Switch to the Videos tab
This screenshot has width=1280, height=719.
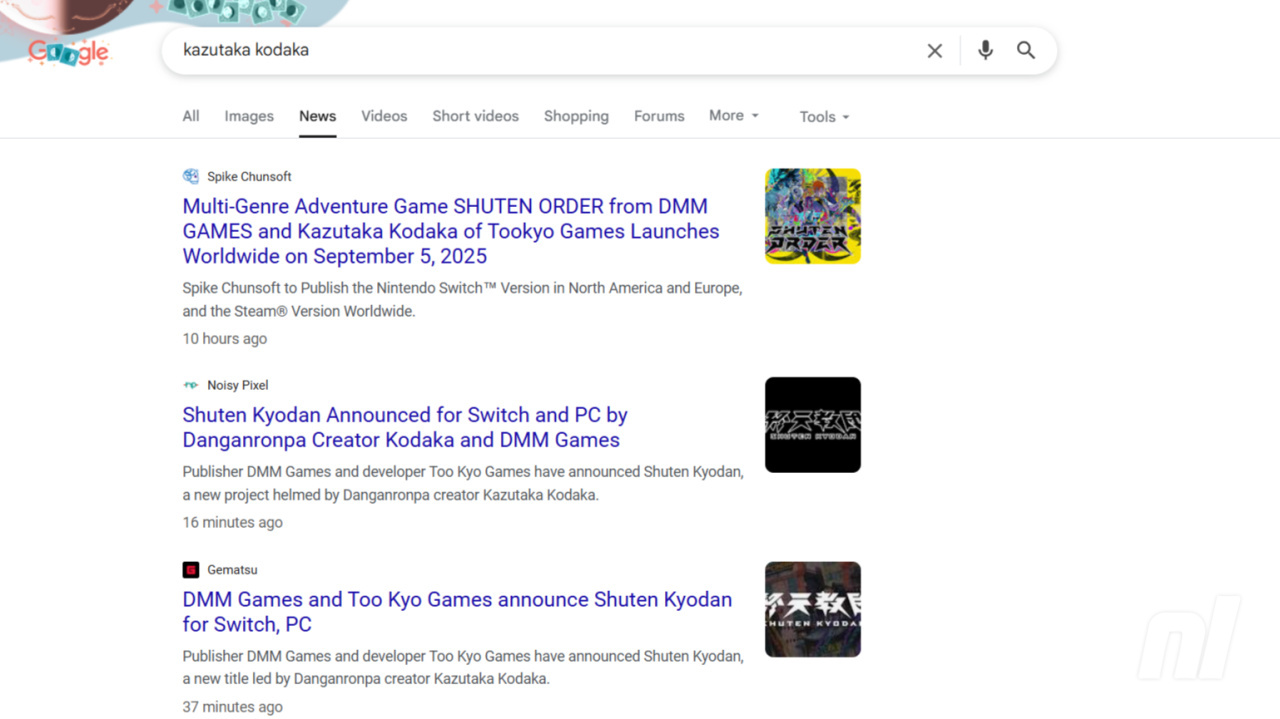coord(384,116)
